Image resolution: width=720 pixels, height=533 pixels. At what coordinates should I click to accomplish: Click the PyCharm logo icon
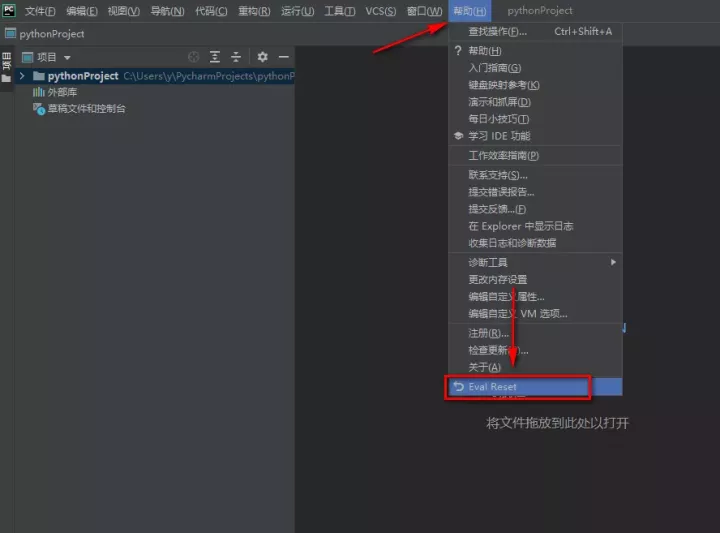9,10
